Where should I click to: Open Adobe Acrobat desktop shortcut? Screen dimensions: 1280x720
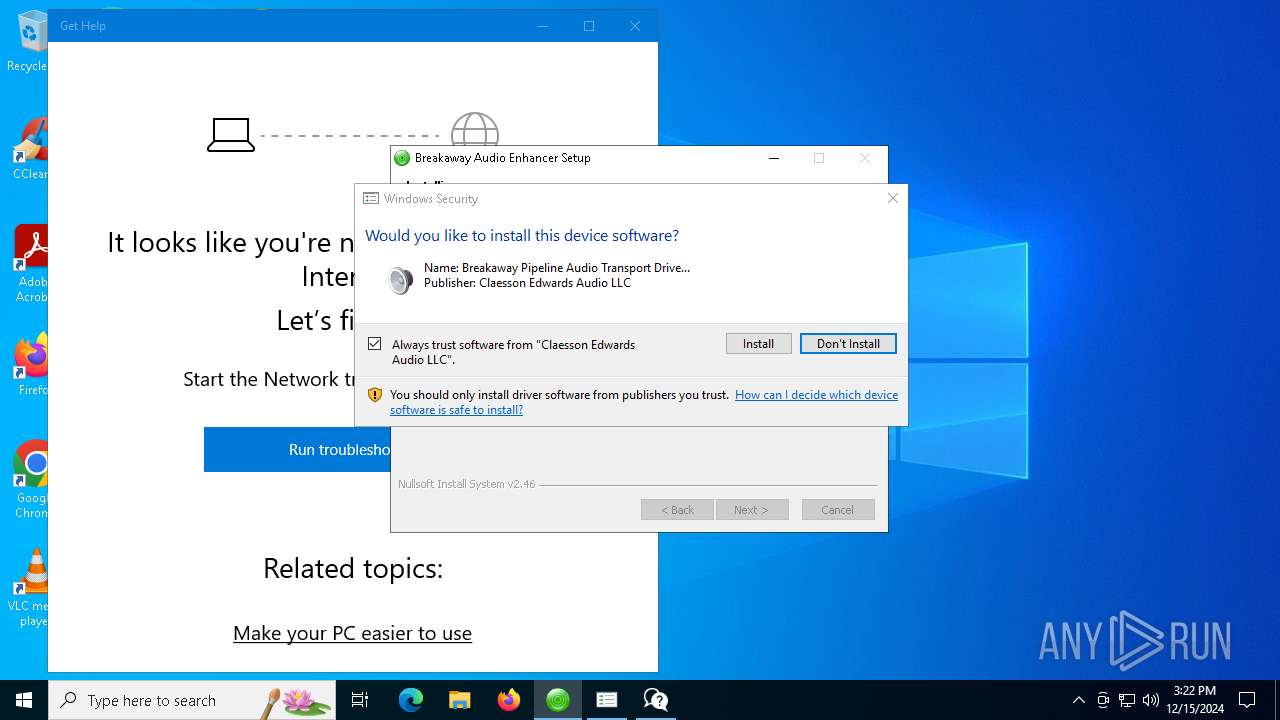click(30, 262)
